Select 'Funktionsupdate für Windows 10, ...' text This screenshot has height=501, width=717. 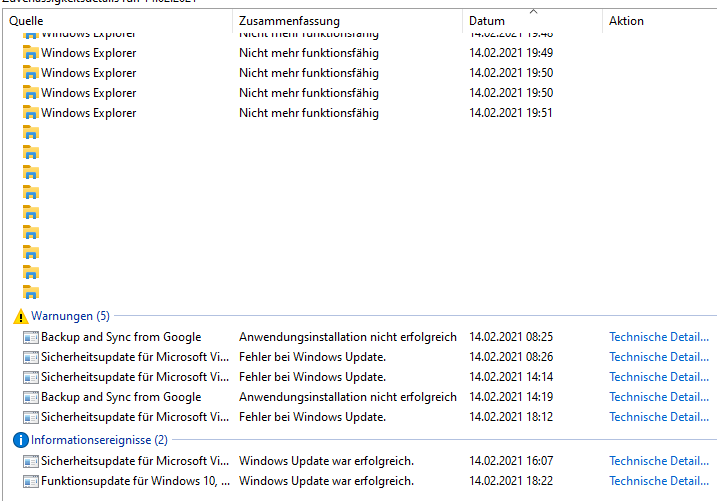[x=136, y=481]
